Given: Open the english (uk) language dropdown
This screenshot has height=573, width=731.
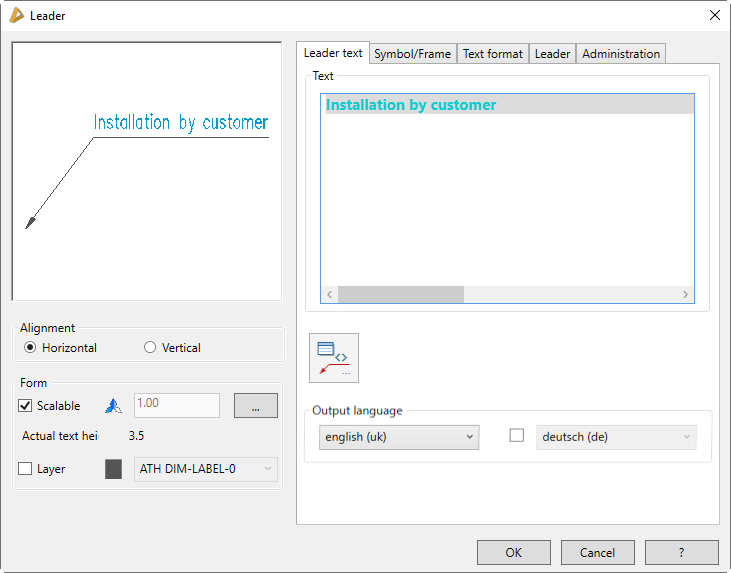Looking at the screenshot, I should tap(399, 437).
